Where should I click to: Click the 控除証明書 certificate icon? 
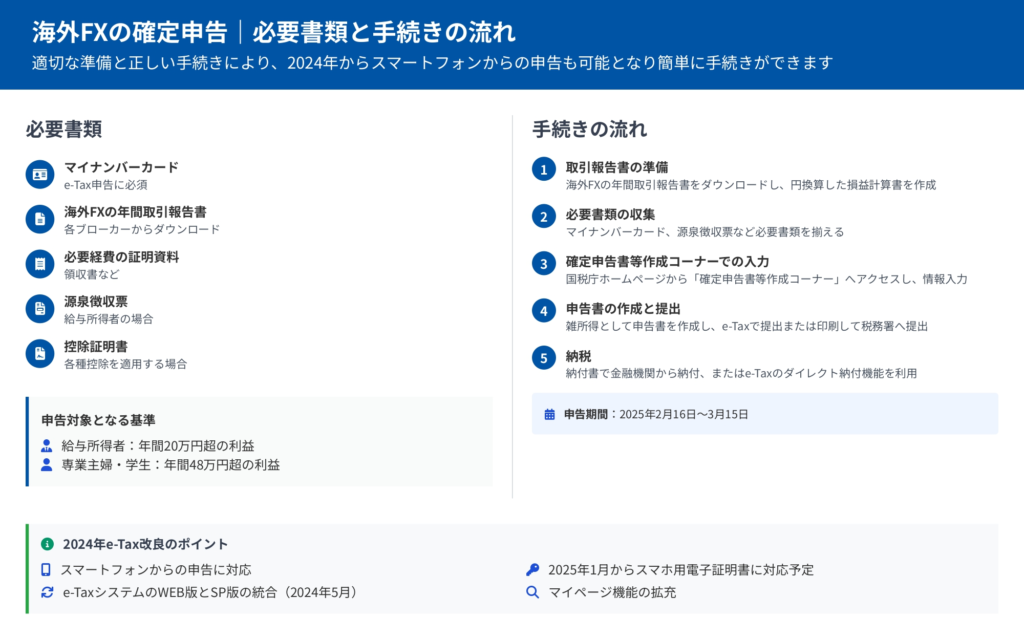40,353
